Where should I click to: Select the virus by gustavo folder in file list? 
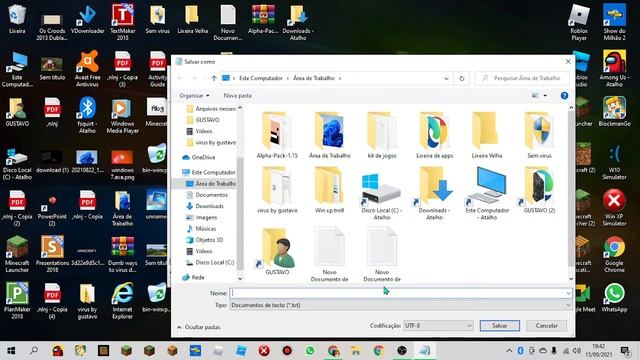tap(277, 190)
